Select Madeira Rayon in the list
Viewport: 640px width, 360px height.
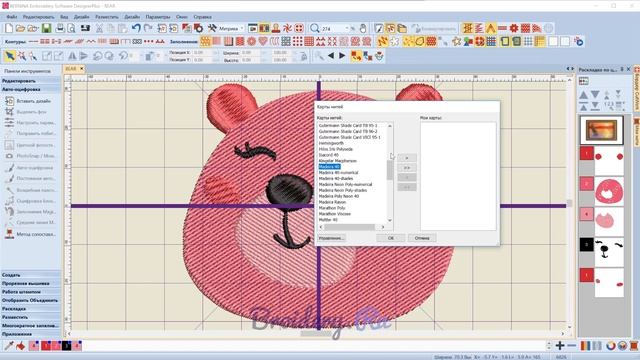point(332,202)
